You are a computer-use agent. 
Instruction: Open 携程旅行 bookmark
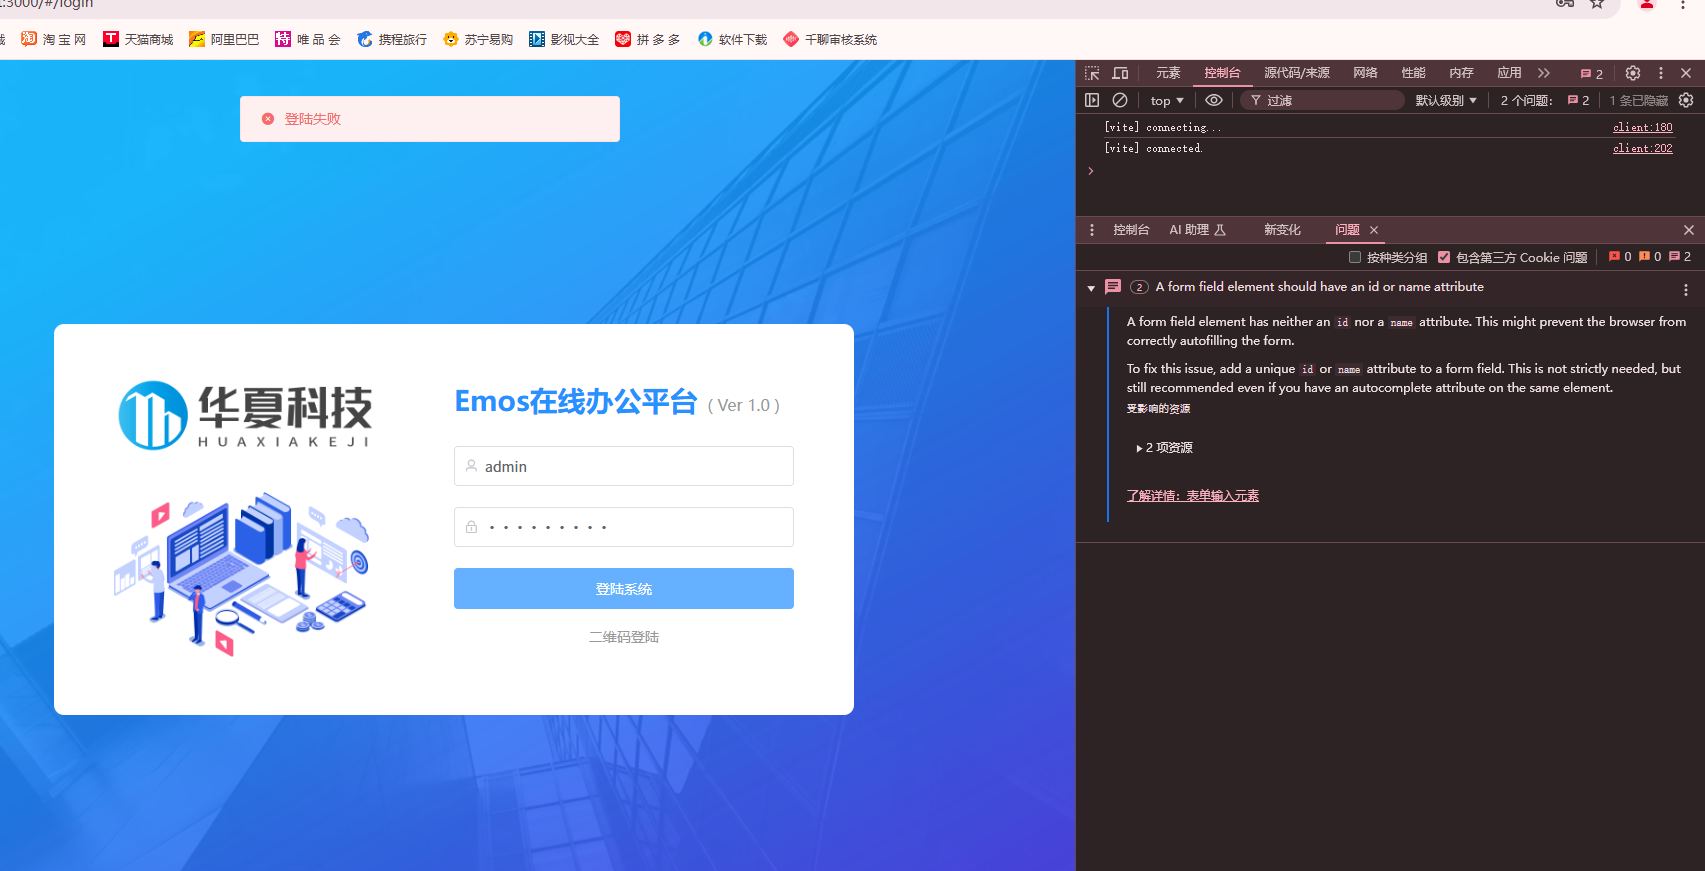[x=392, y=39]
